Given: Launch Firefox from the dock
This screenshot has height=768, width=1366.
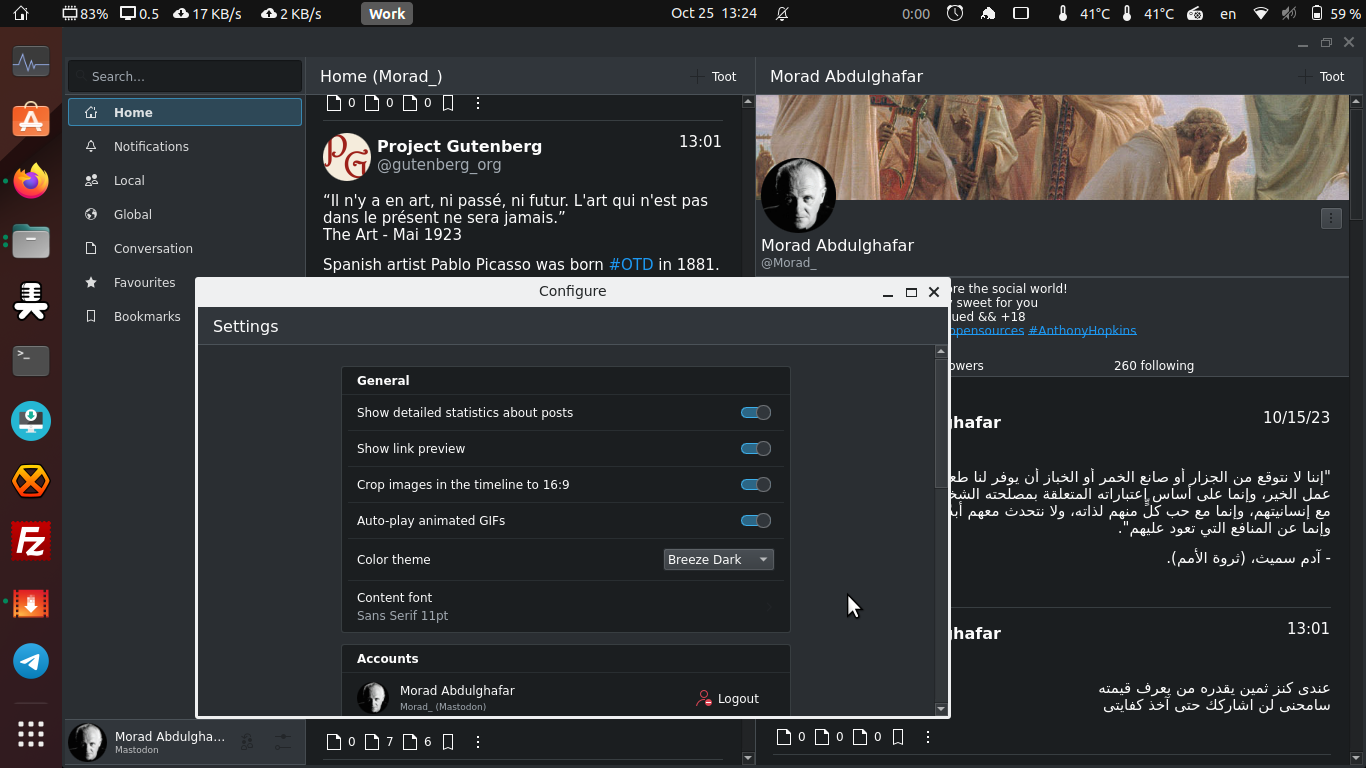Looking at the screenshot, I should [x=31, y=181].
